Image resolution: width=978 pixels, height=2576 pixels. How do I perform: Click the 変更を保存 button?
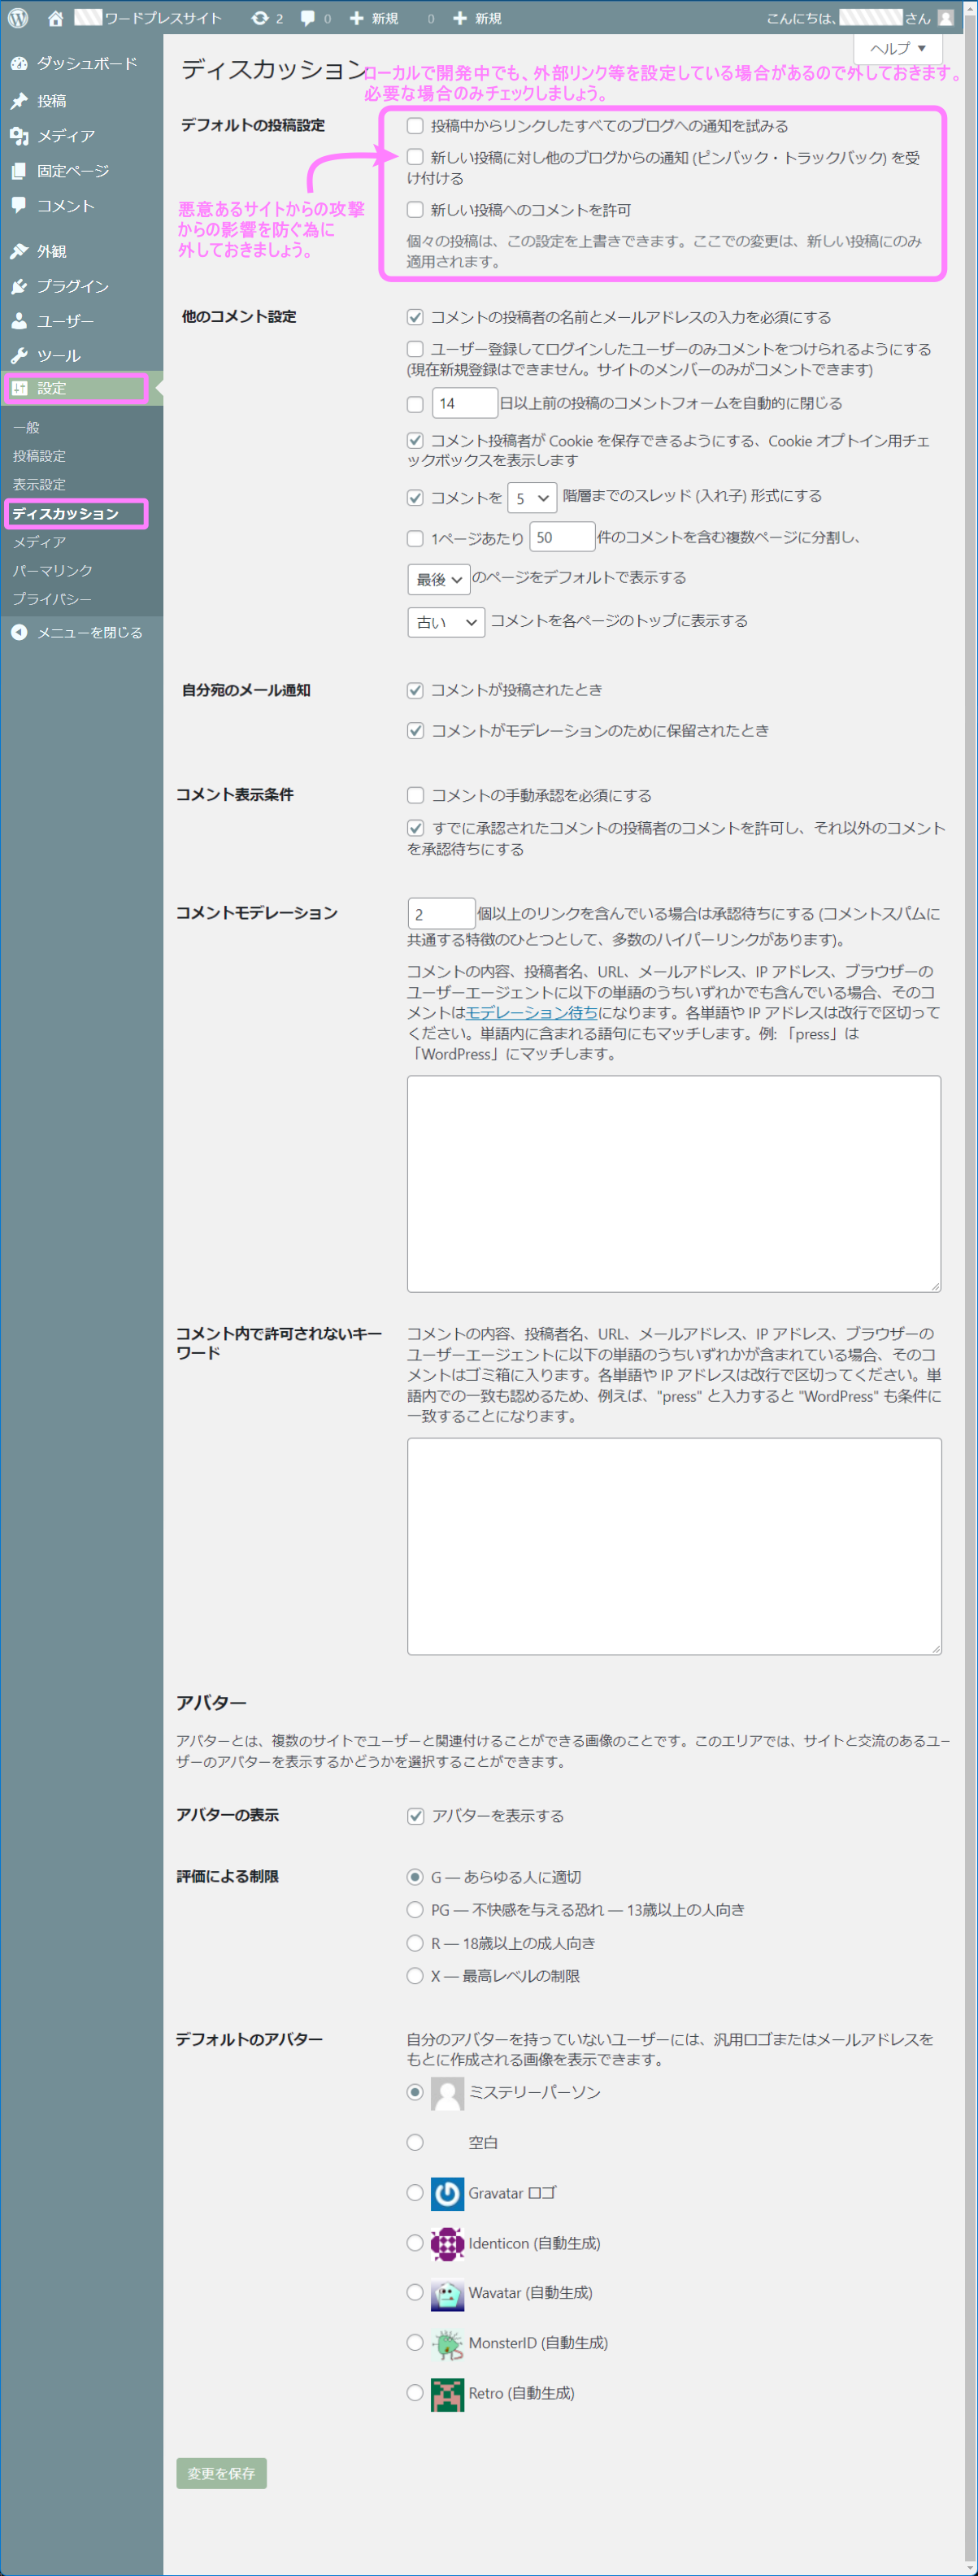(221, 2473)
